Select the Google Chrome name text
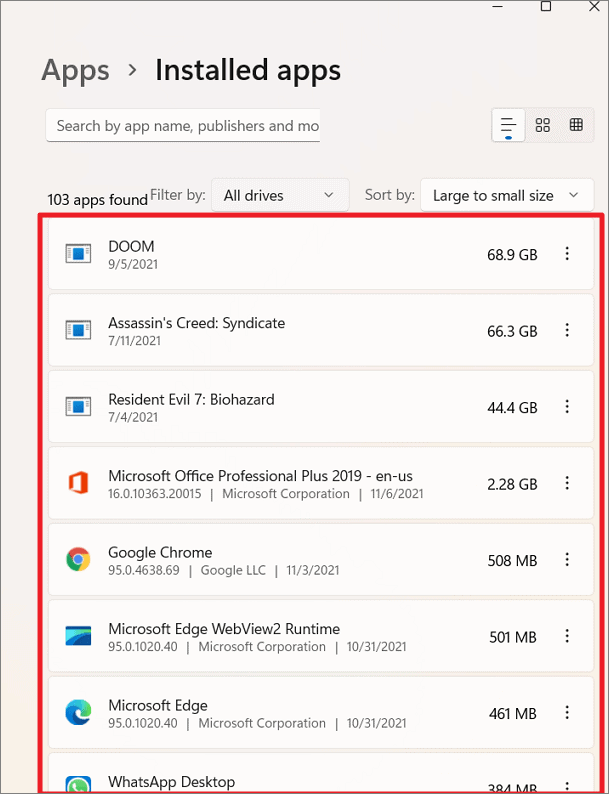 coord(160,552)
